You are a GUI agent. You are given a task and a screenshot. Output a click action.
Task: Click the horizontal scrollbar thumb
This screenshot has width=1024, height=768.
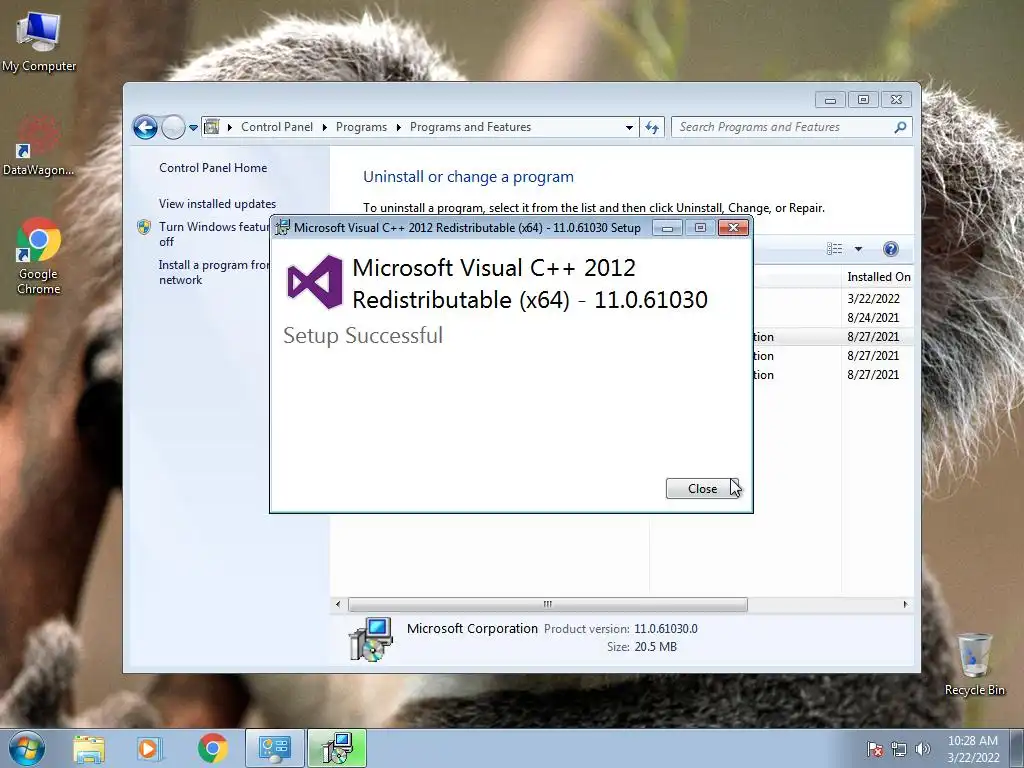tap(547, 604)
